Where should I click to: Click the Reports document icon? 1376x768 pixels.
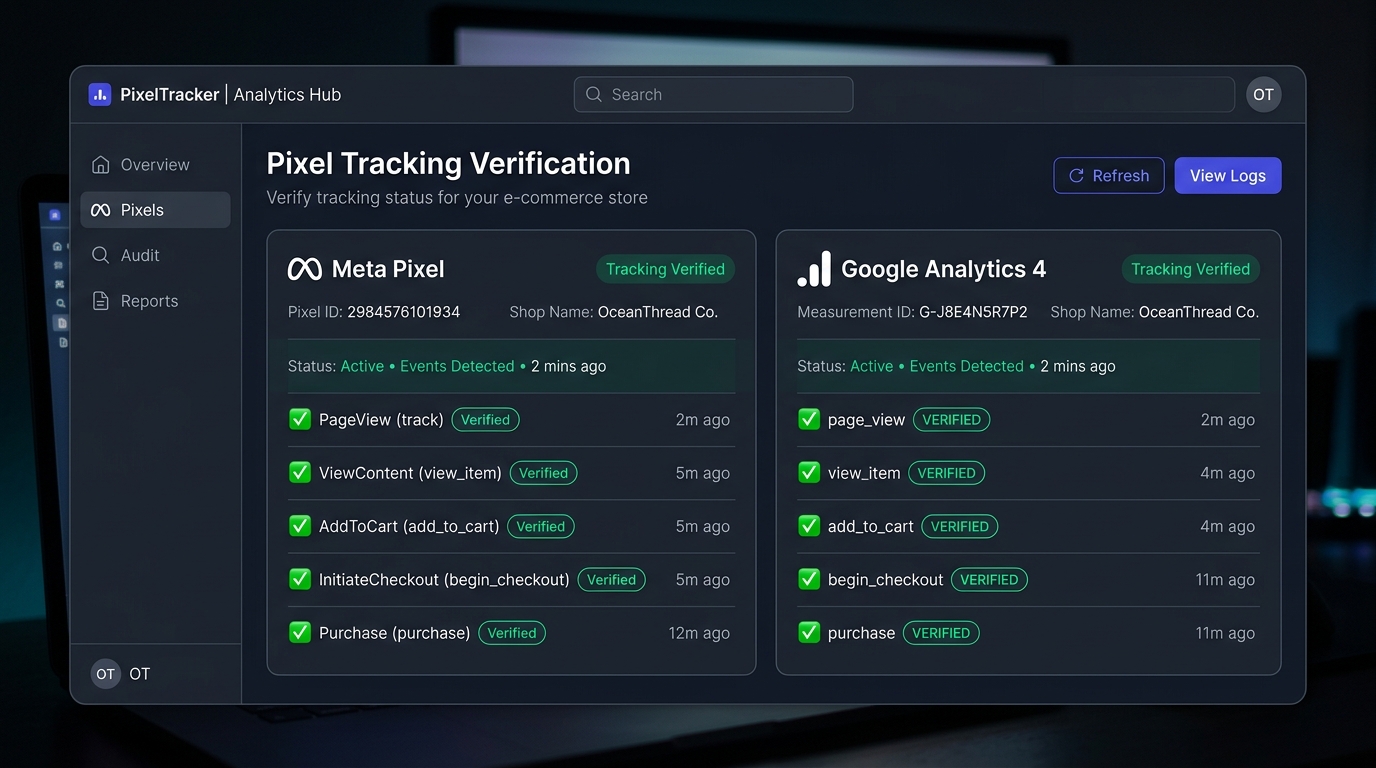tap(101, 301)
